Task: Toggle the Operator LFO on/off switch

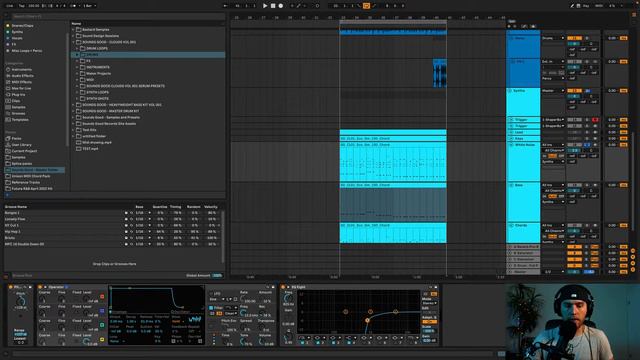Action: coord(211,293)
